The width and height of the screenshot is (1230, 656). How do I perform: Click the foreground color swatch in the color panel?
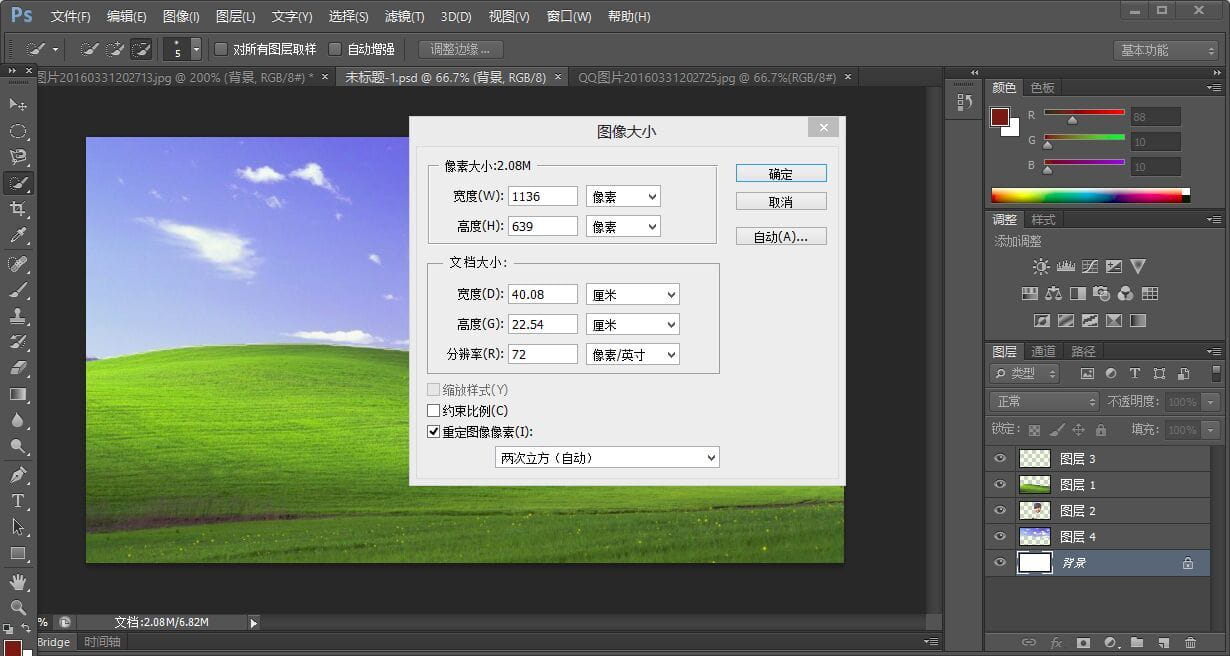[1000, 117]
